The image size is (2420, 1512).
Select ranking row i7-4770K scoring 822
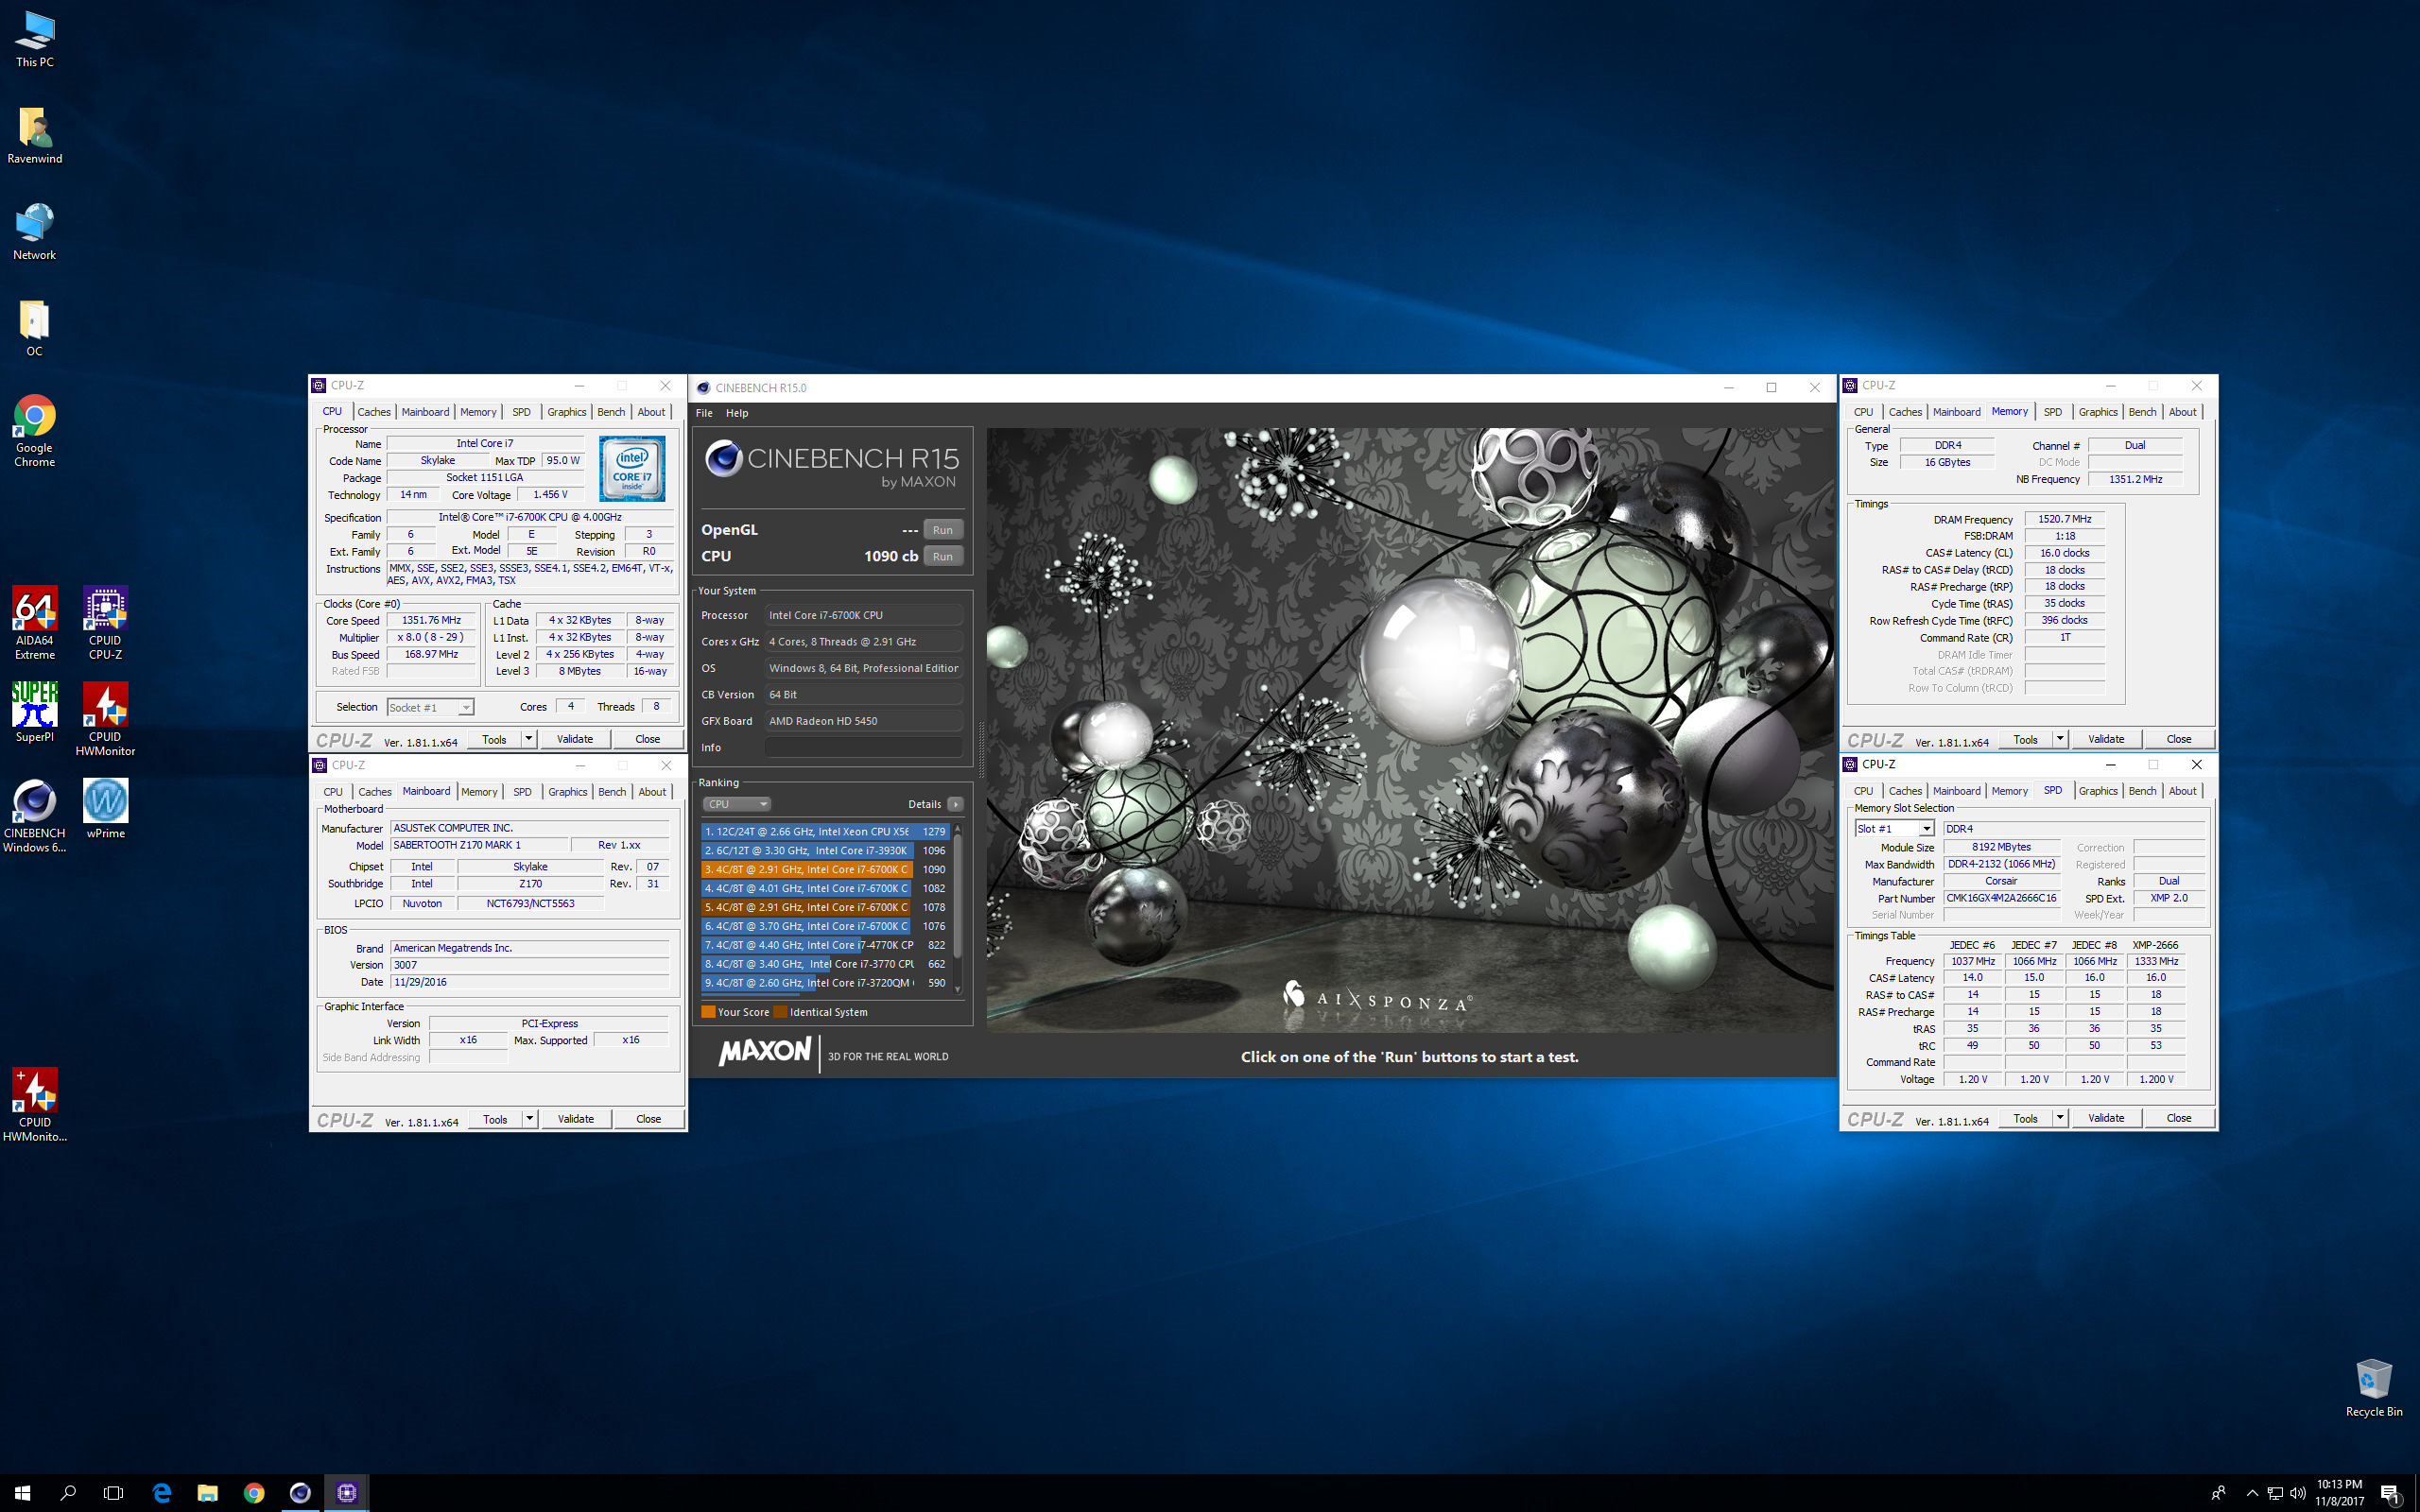825,945
